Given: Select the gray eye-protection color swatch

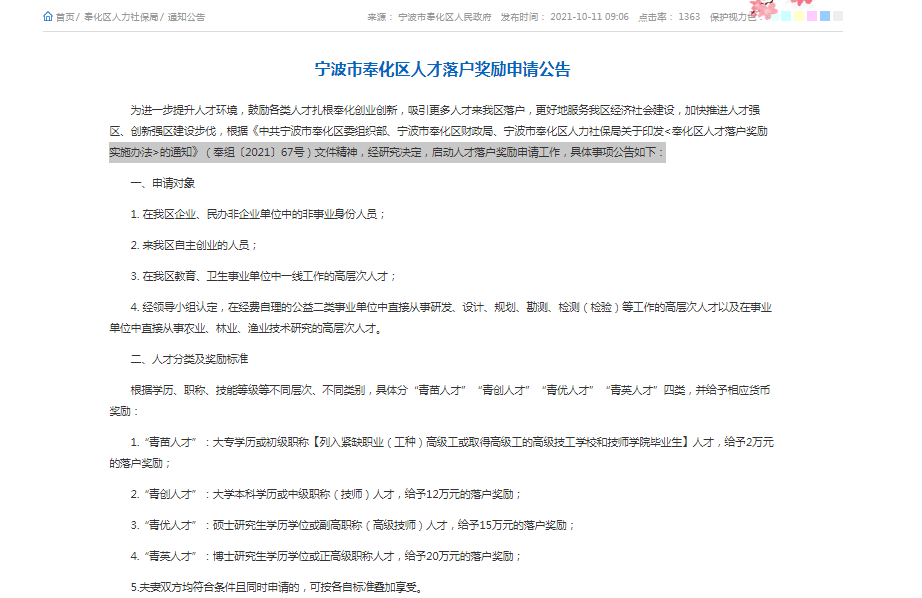Looking at the screenshot, I should coord(837,16).
